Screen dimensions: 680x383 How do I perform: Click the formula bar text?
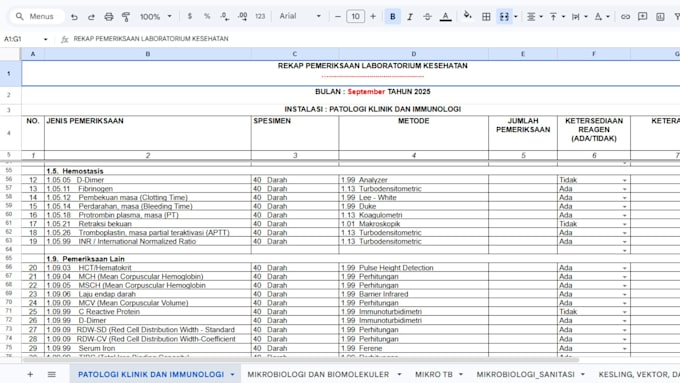pos(150,39)
